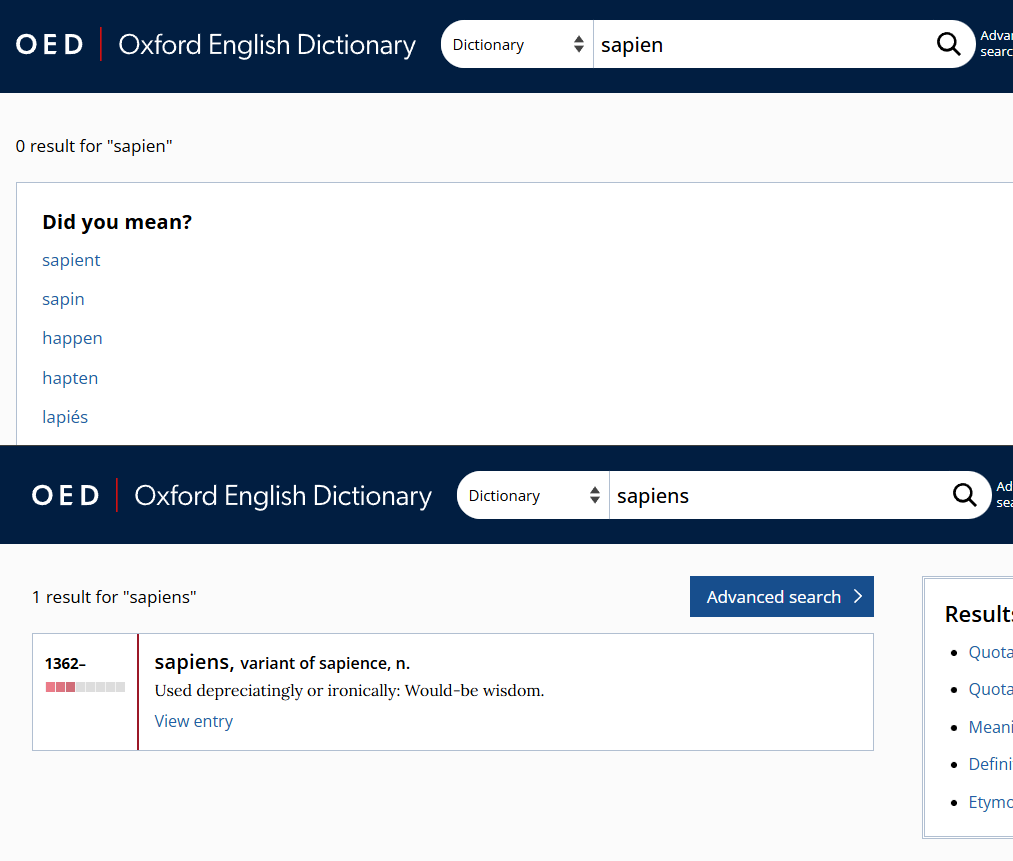Click the "1362–" date label
1013x861 pixels.
(x=65, y=663)
